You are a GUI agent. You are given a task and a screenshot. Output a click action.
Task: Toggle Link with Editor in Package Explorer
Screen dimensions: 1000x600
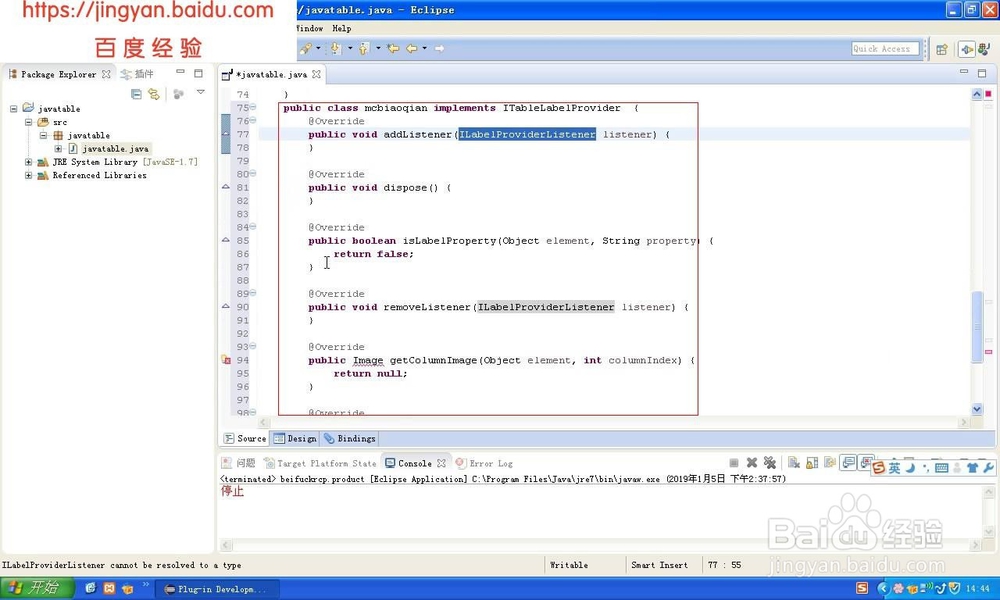point(154,94)
